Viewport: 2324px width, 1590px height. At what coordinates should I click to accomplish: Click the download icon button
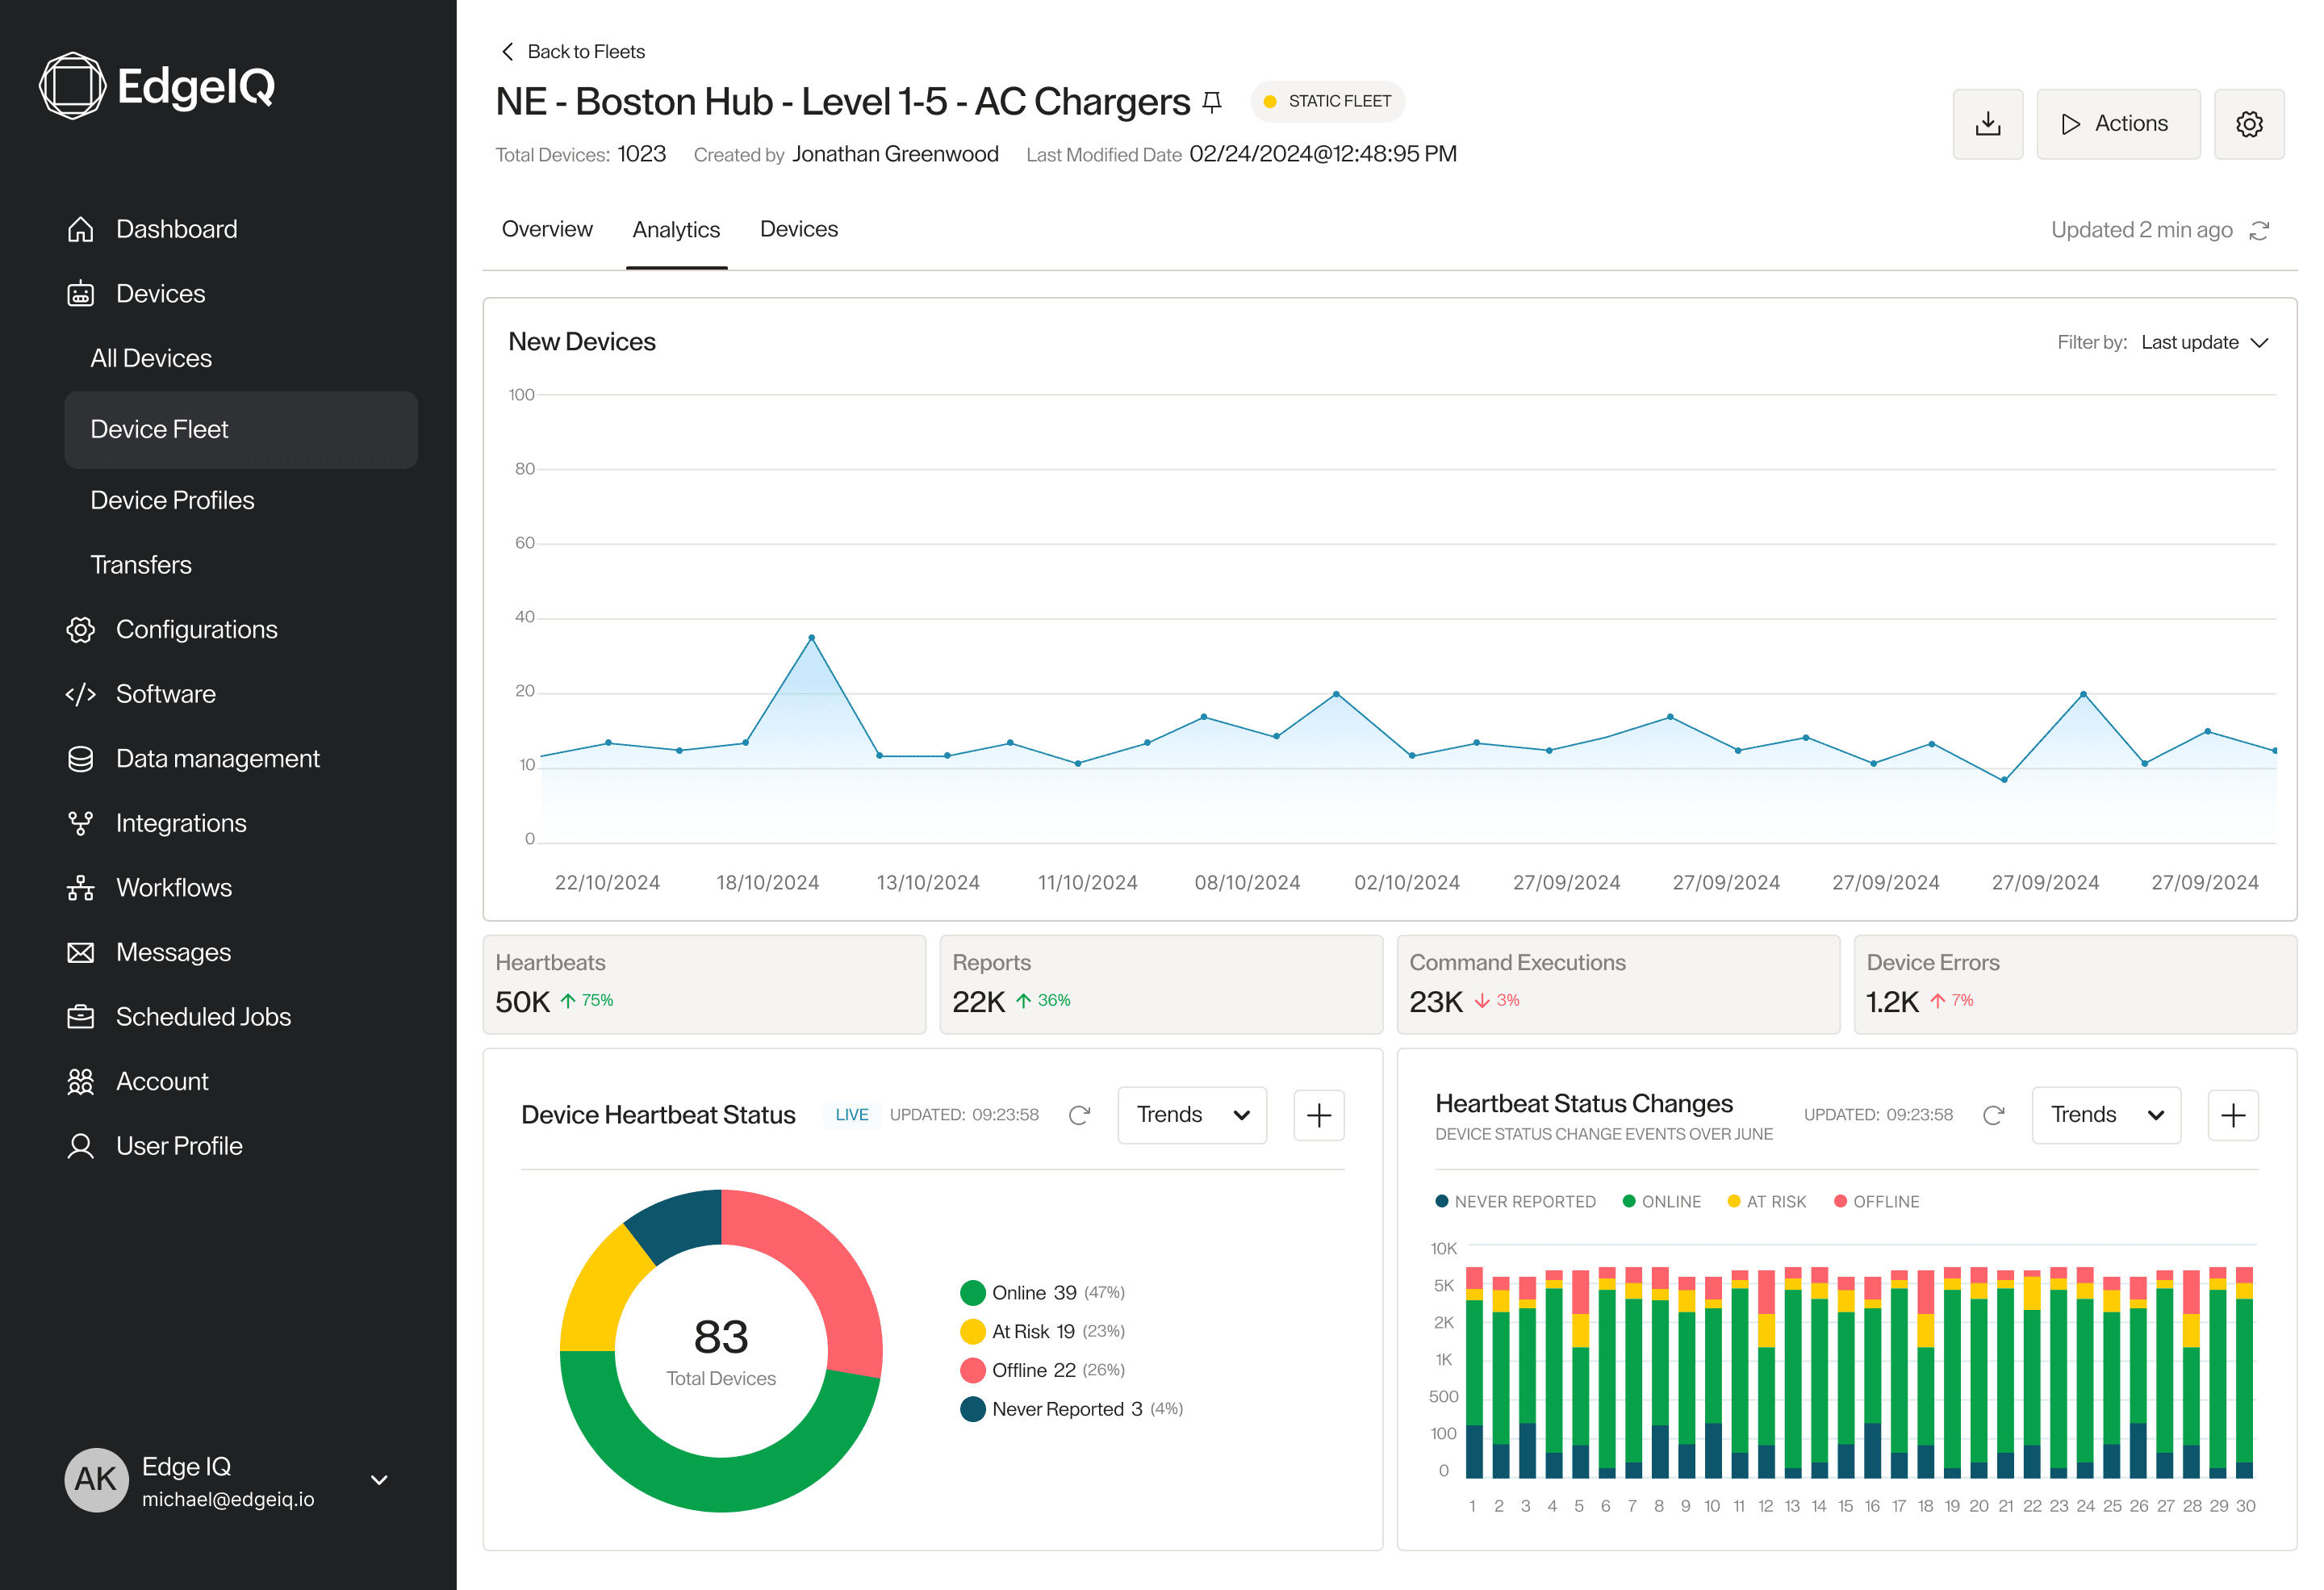point(1987,124)
